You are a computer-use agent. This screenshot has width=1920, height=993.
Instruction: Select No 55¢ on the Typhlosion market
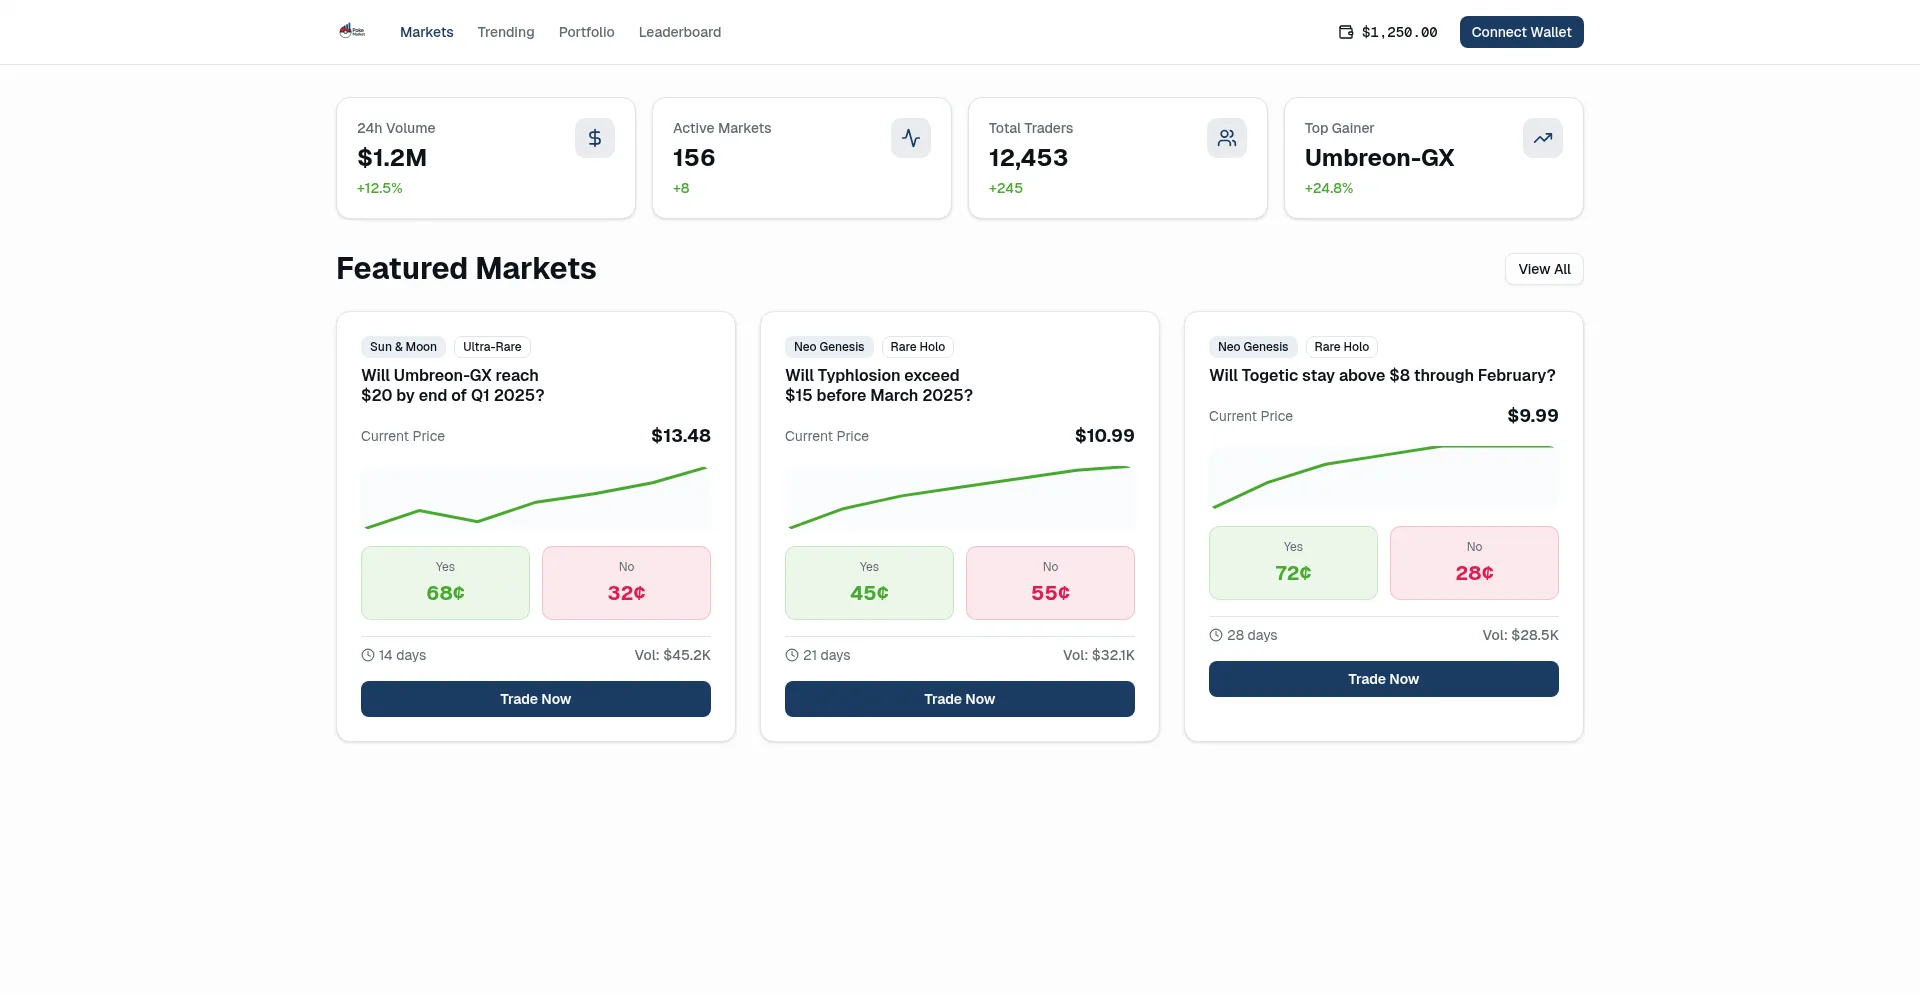tap(1050, 583)
